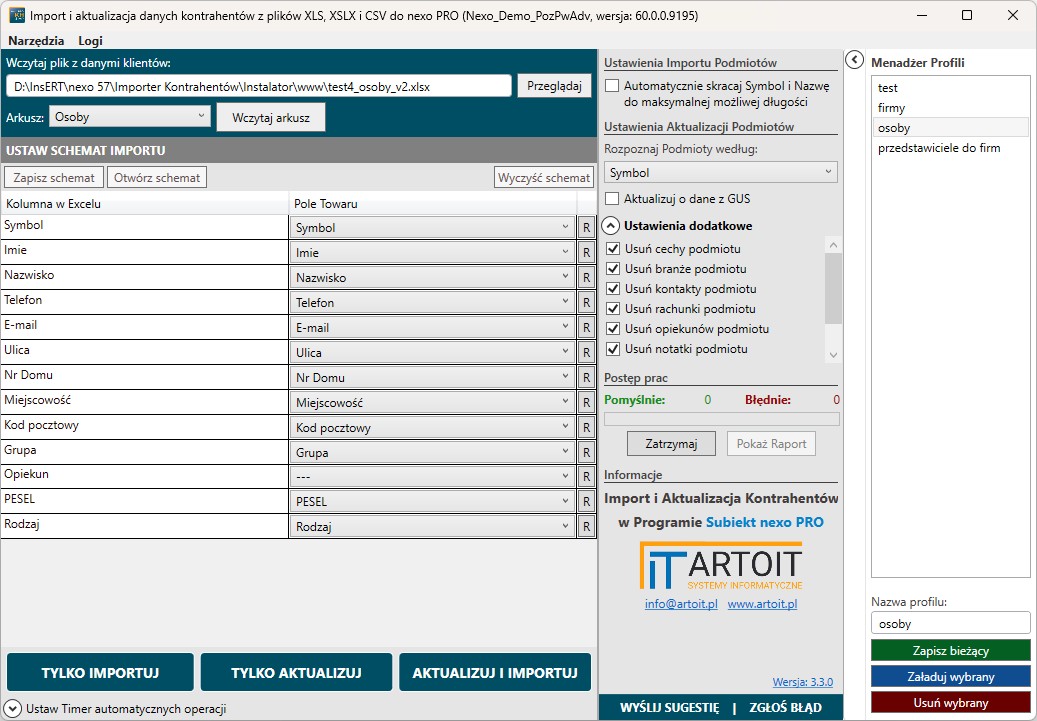Screen dimensions: 1037x721
Task: Uncheck Usuń cechy podmiotu
Action: (x=613, y=249)
